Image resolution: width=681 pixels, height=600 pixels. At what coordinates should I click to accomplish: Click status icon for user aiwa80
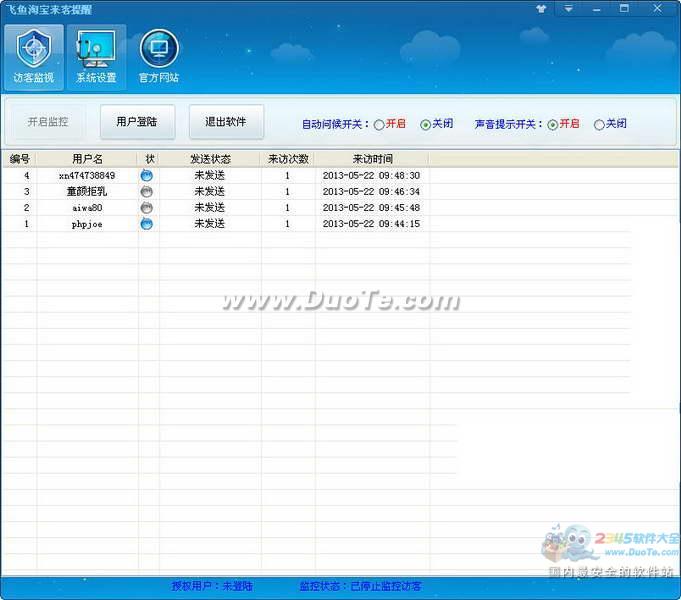tap(147, 208)
